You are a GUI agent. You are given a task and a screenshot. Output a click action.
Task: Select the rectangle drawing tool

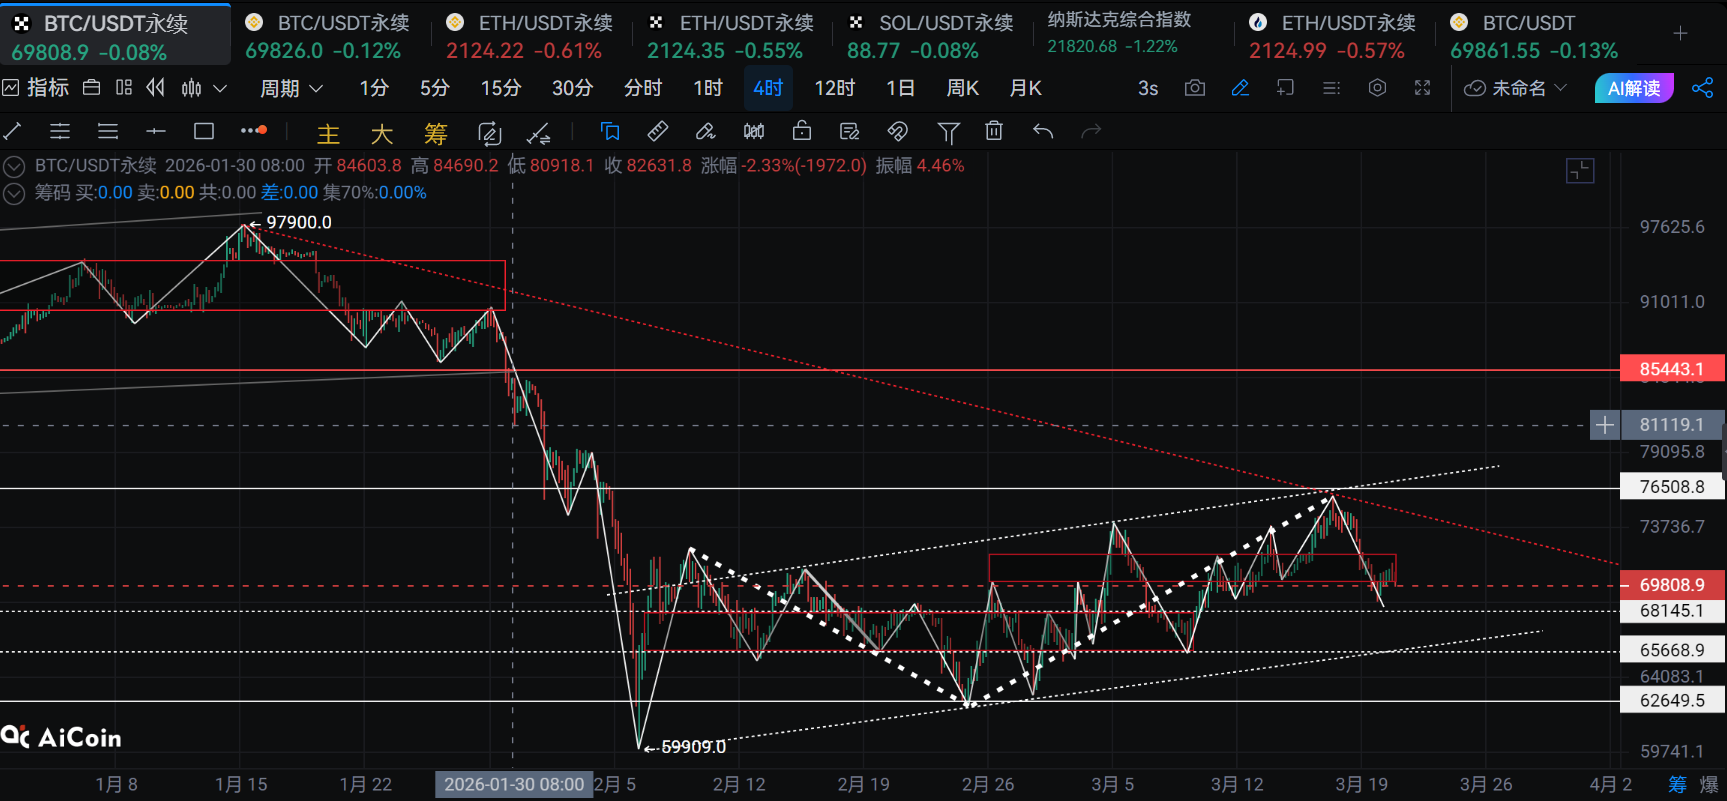(x=204, y=131)
